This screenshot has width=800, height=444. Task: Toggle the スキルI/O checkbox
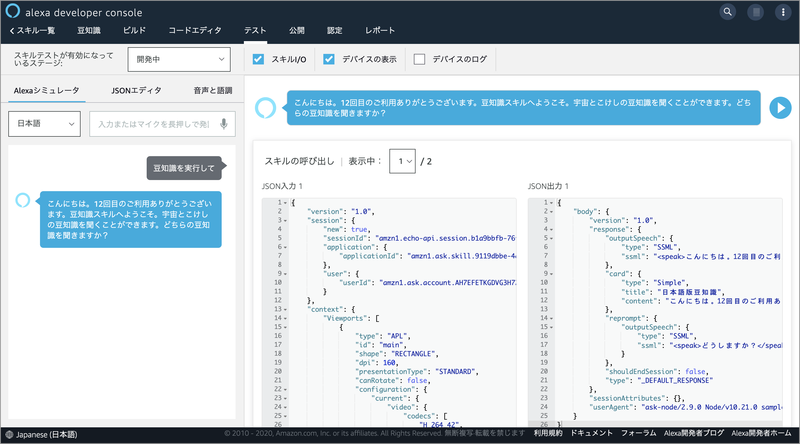coord(258,59)
